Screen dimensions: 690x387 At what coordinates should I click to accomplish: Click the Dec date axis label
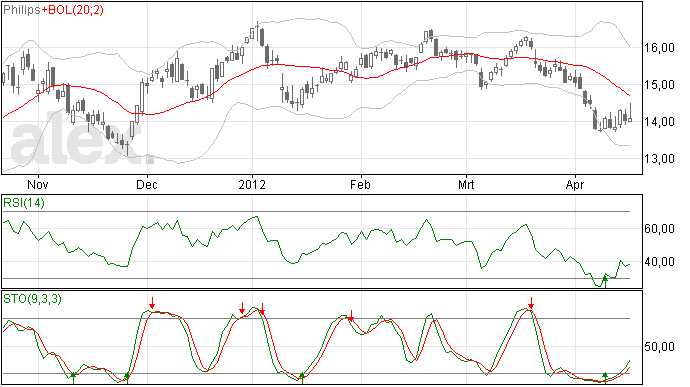[x=147, y=184]
